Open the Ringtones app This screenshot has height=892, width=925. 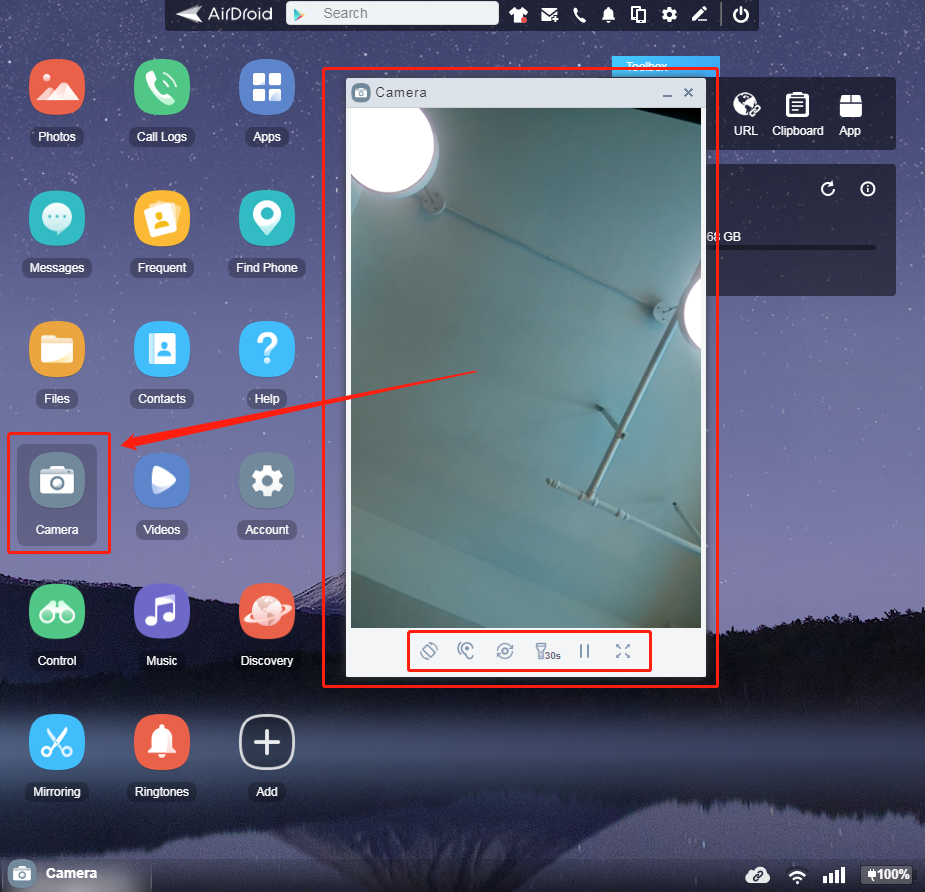tap(162, 743)
